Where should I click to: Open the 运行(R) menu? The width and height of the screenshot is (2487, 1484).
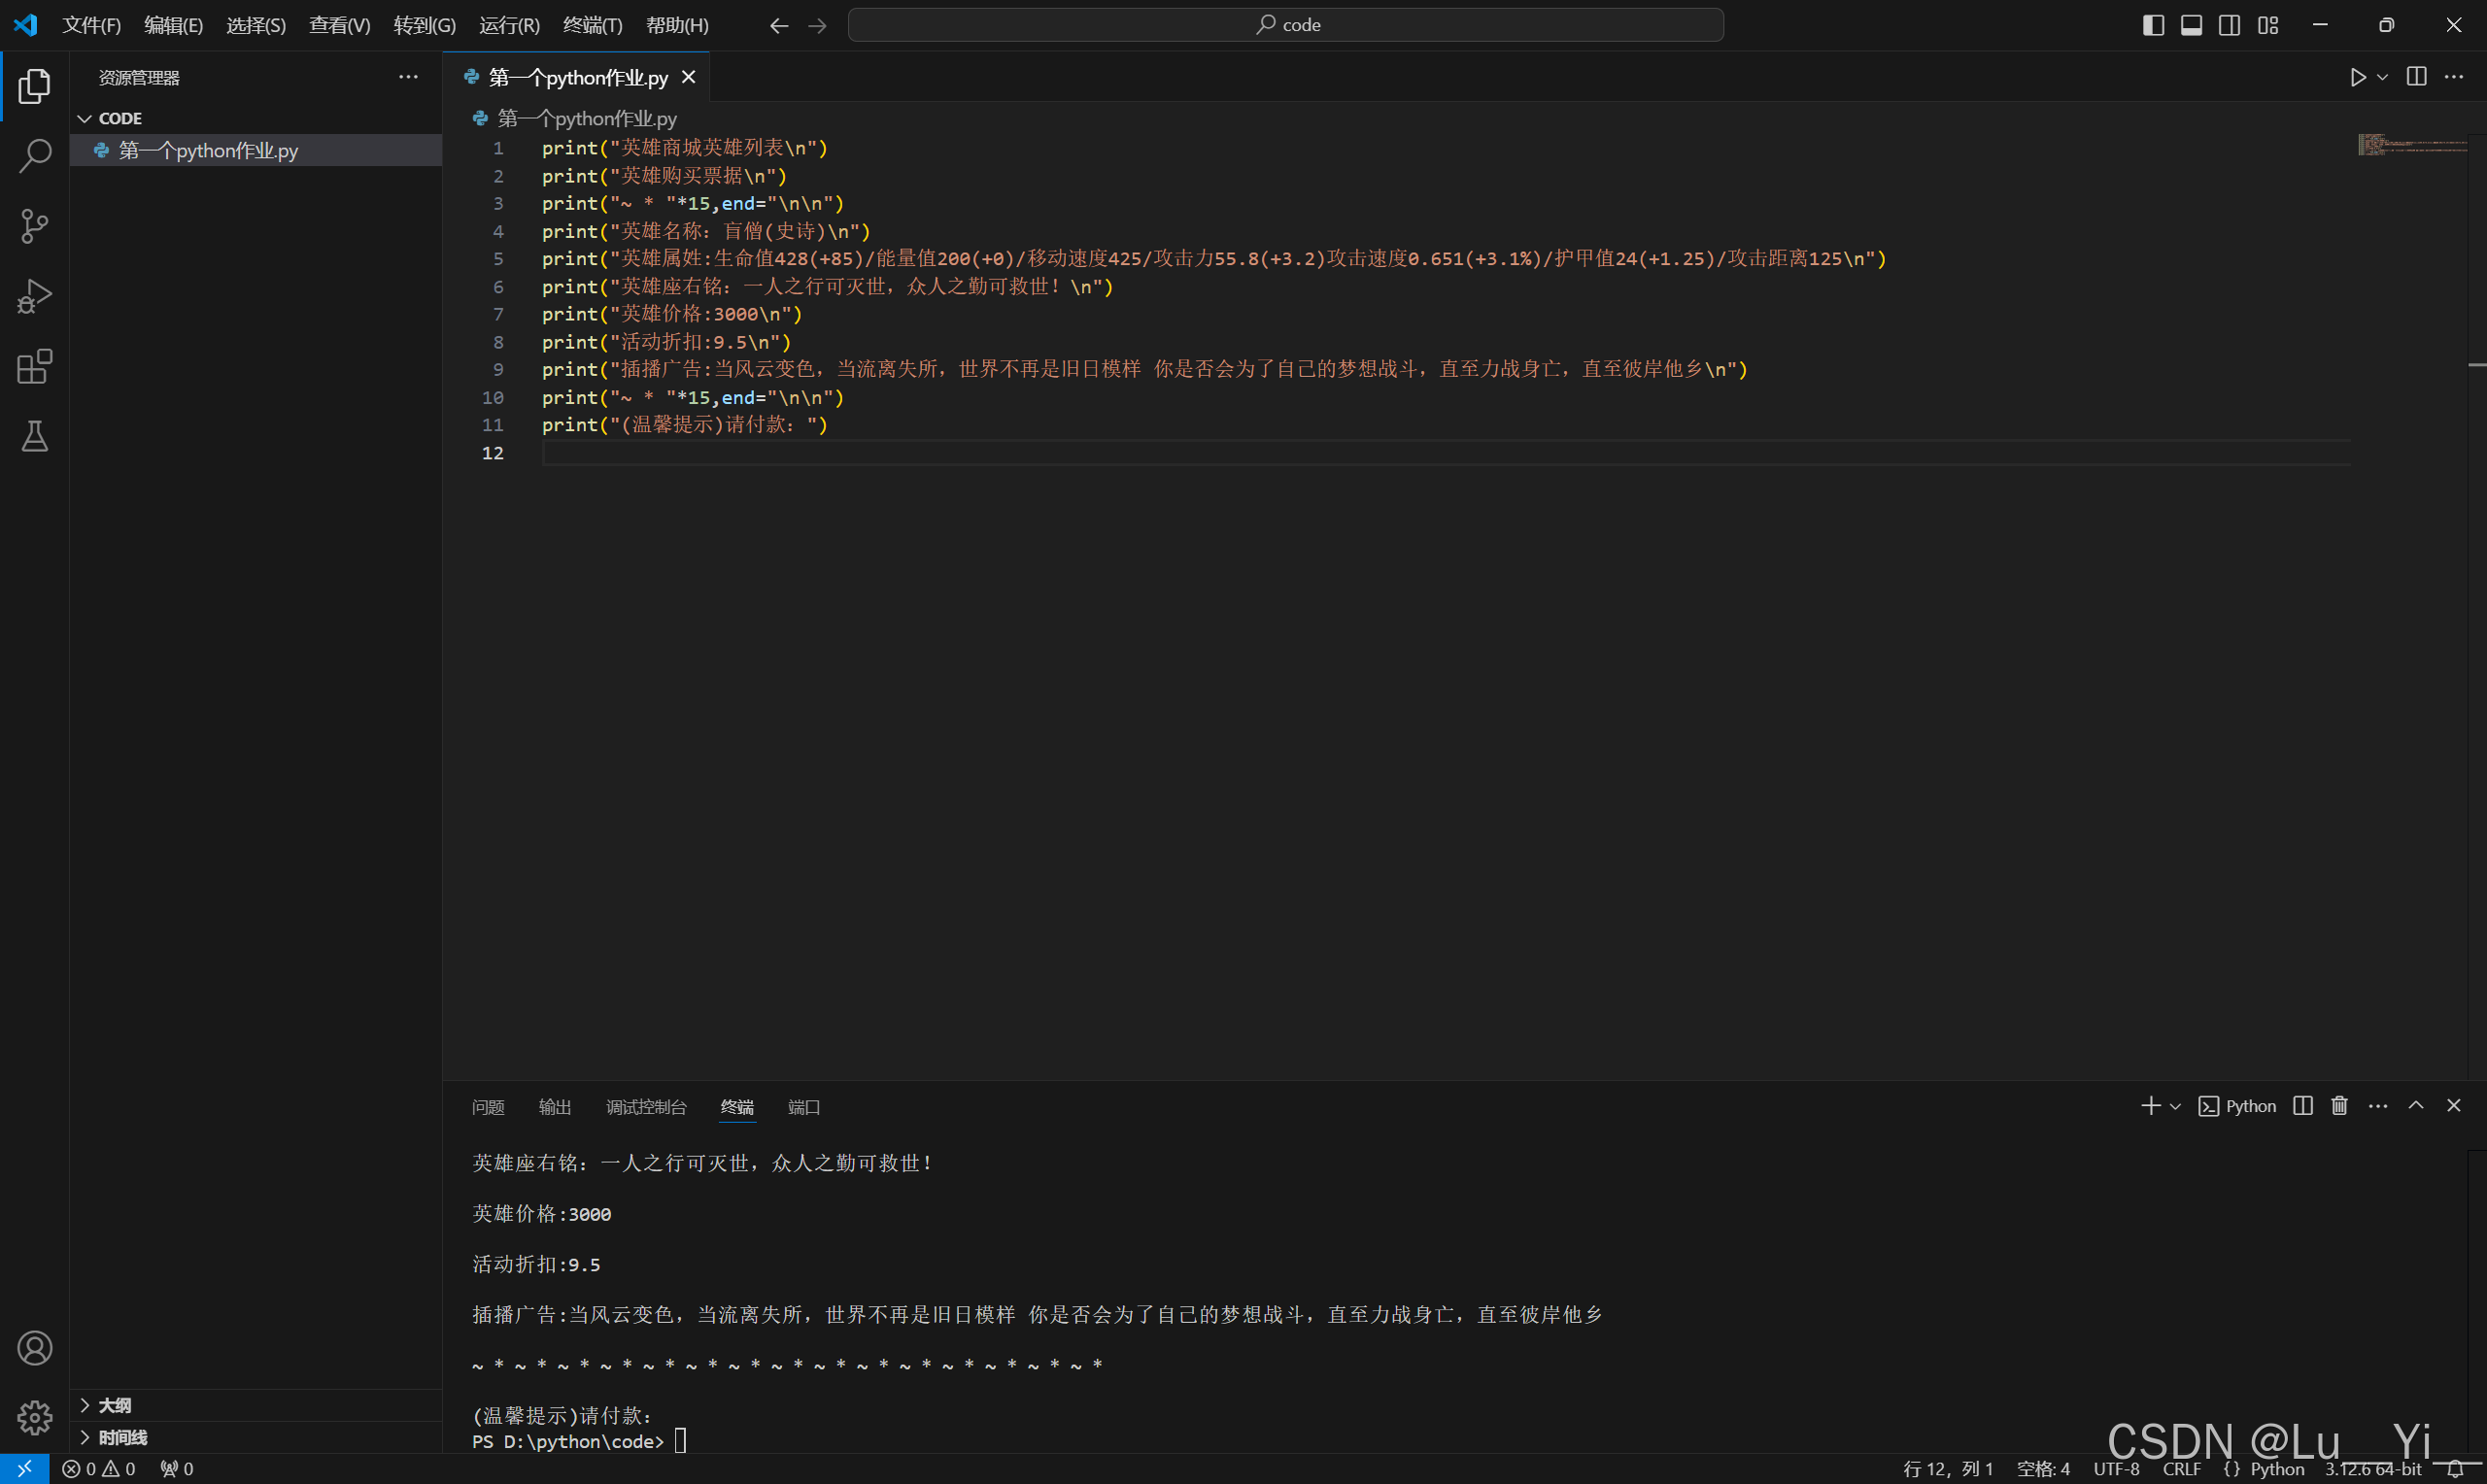pos(509,25)
